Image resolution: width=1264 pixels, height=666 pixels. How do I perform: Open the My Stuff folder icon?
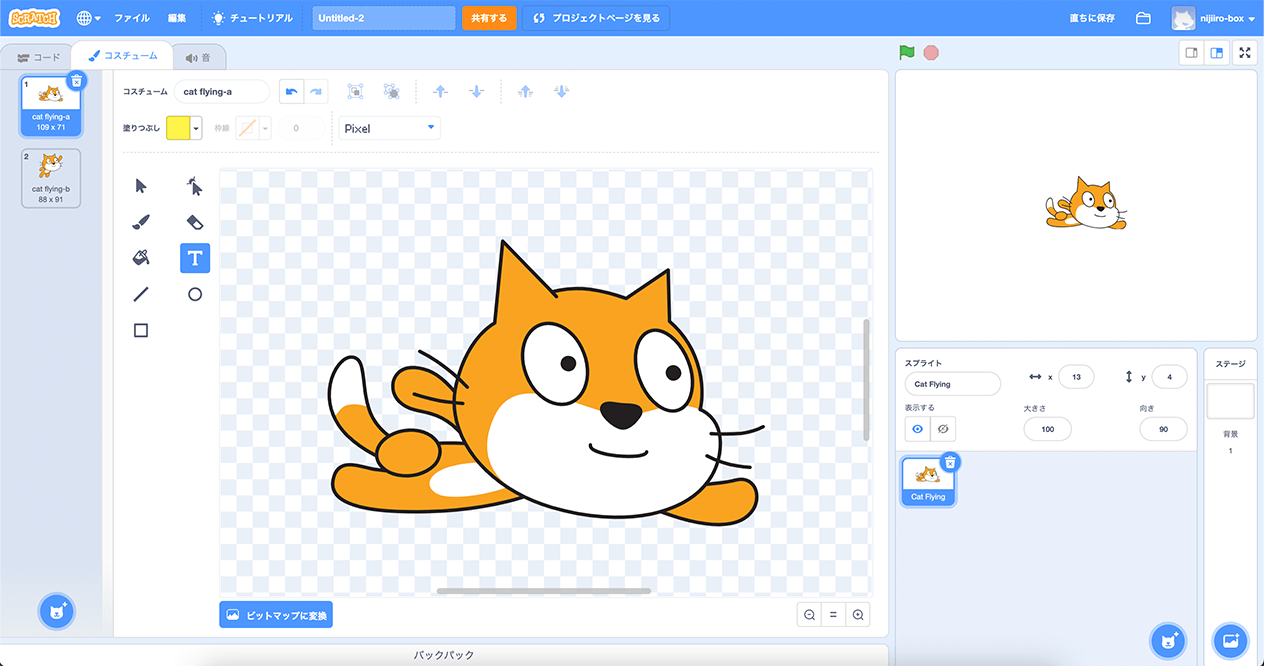[x=1143, y=18]
